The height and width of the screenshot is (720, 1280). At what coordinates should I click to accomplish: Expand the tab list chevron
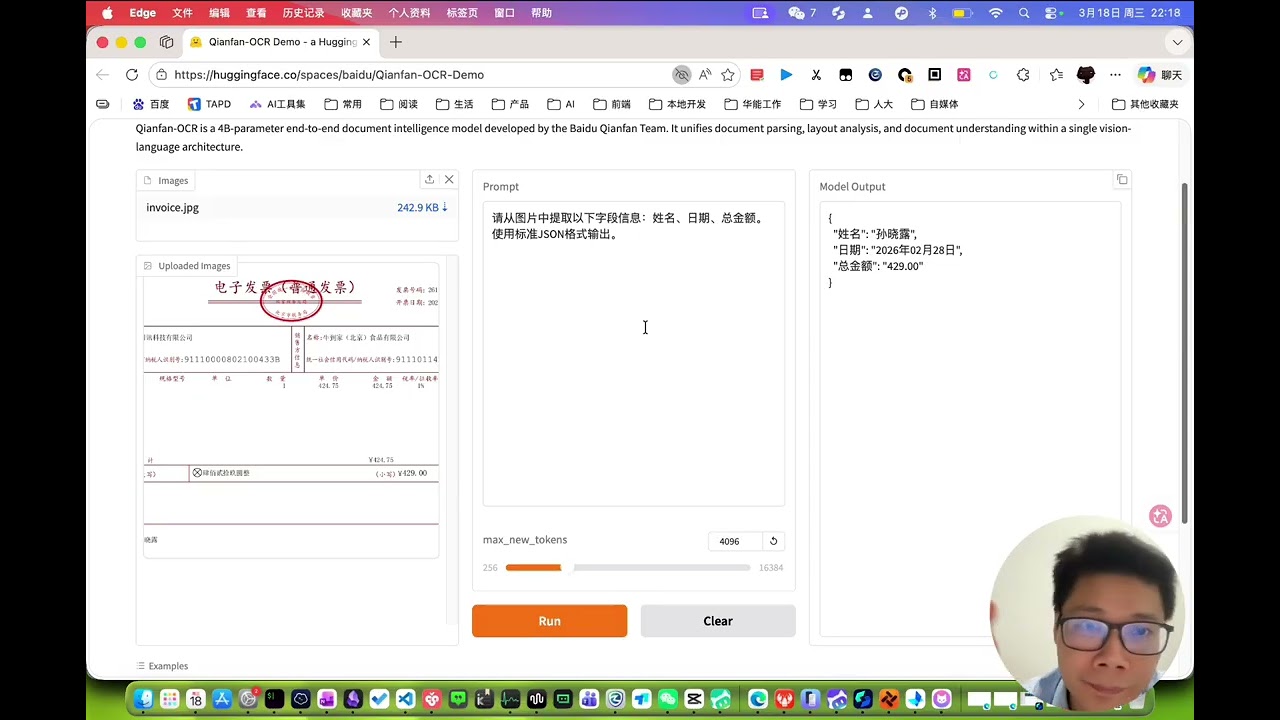[1177, 42]
